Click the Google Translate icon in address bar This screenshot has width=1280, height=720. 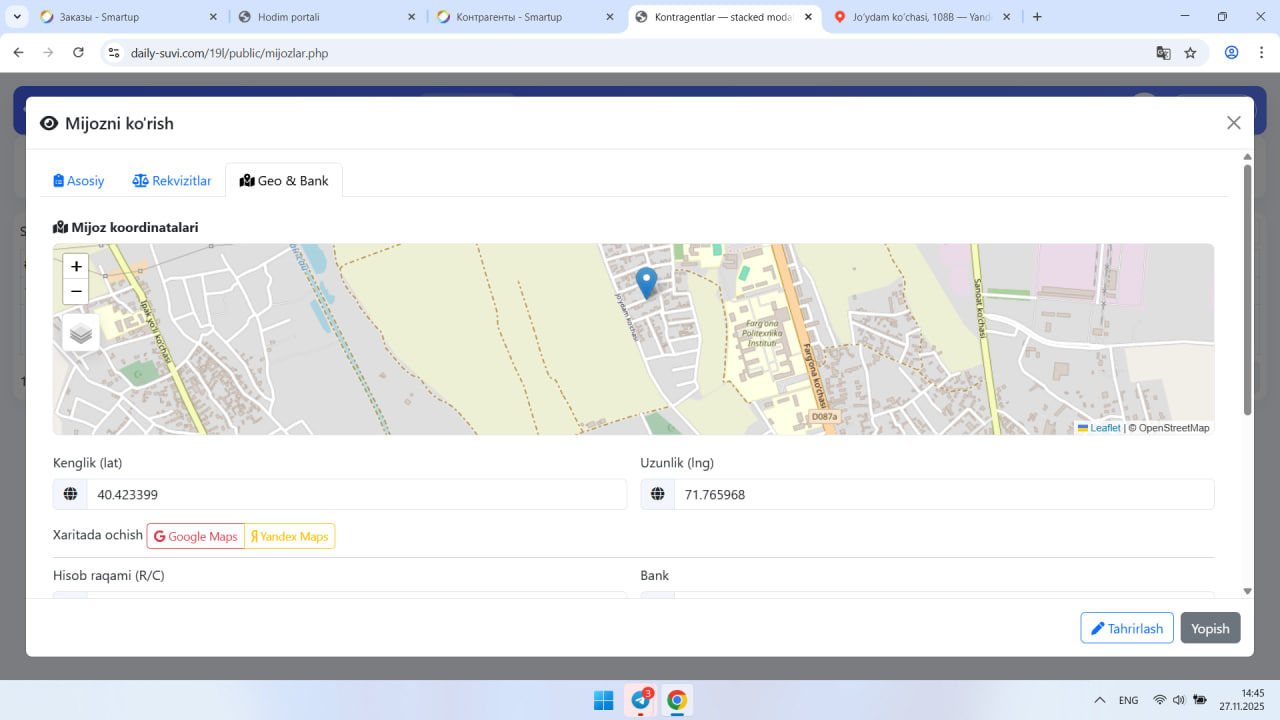(1163, 53)
